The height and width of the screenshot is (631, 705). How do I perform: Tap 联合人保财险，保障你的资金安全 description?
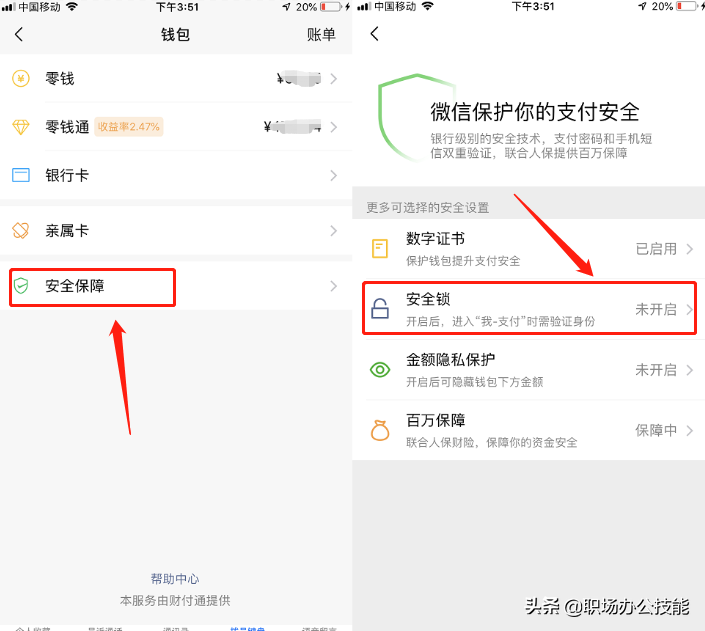click(492, 443)
